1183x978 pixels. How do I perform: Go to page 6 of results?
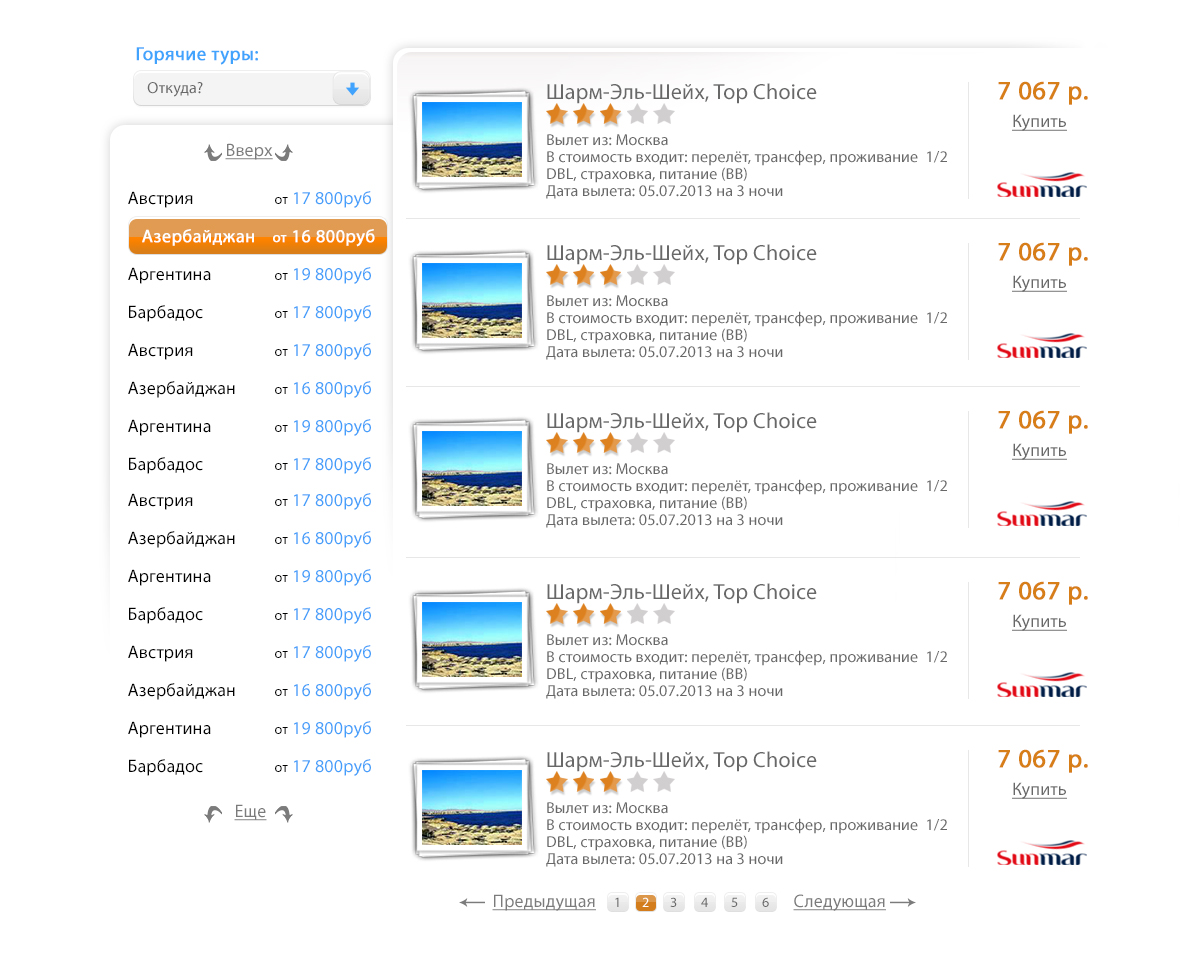point(765,903)
